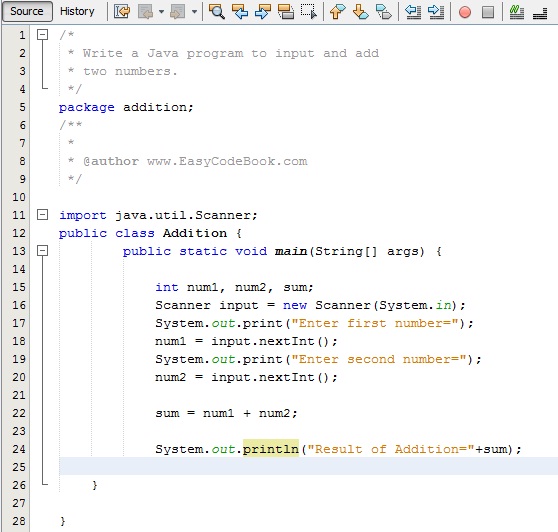Go to Find Previous Occurrence arrow
Screen dimensions: 558x532
click(239, 11)
